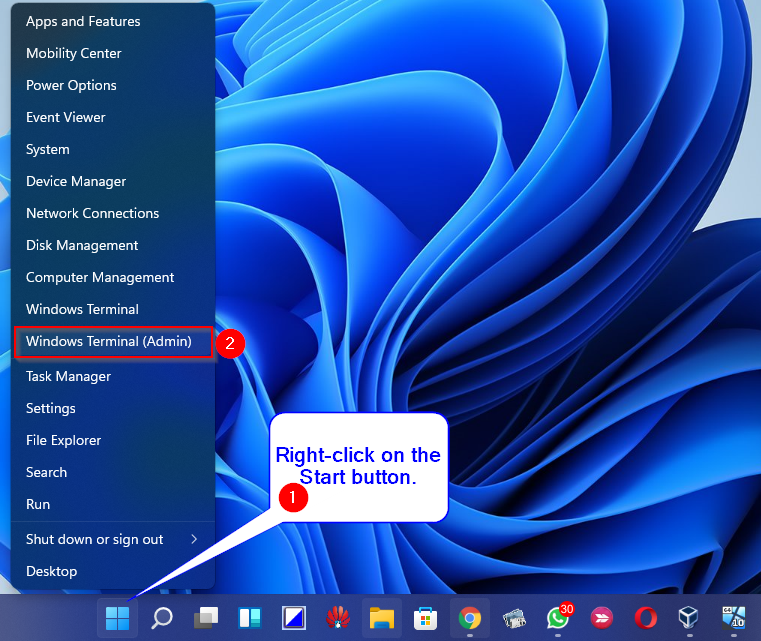This screenshot has height=641, width=761.
Task: Open the Run dialog entry
Action: pos(113,505)
